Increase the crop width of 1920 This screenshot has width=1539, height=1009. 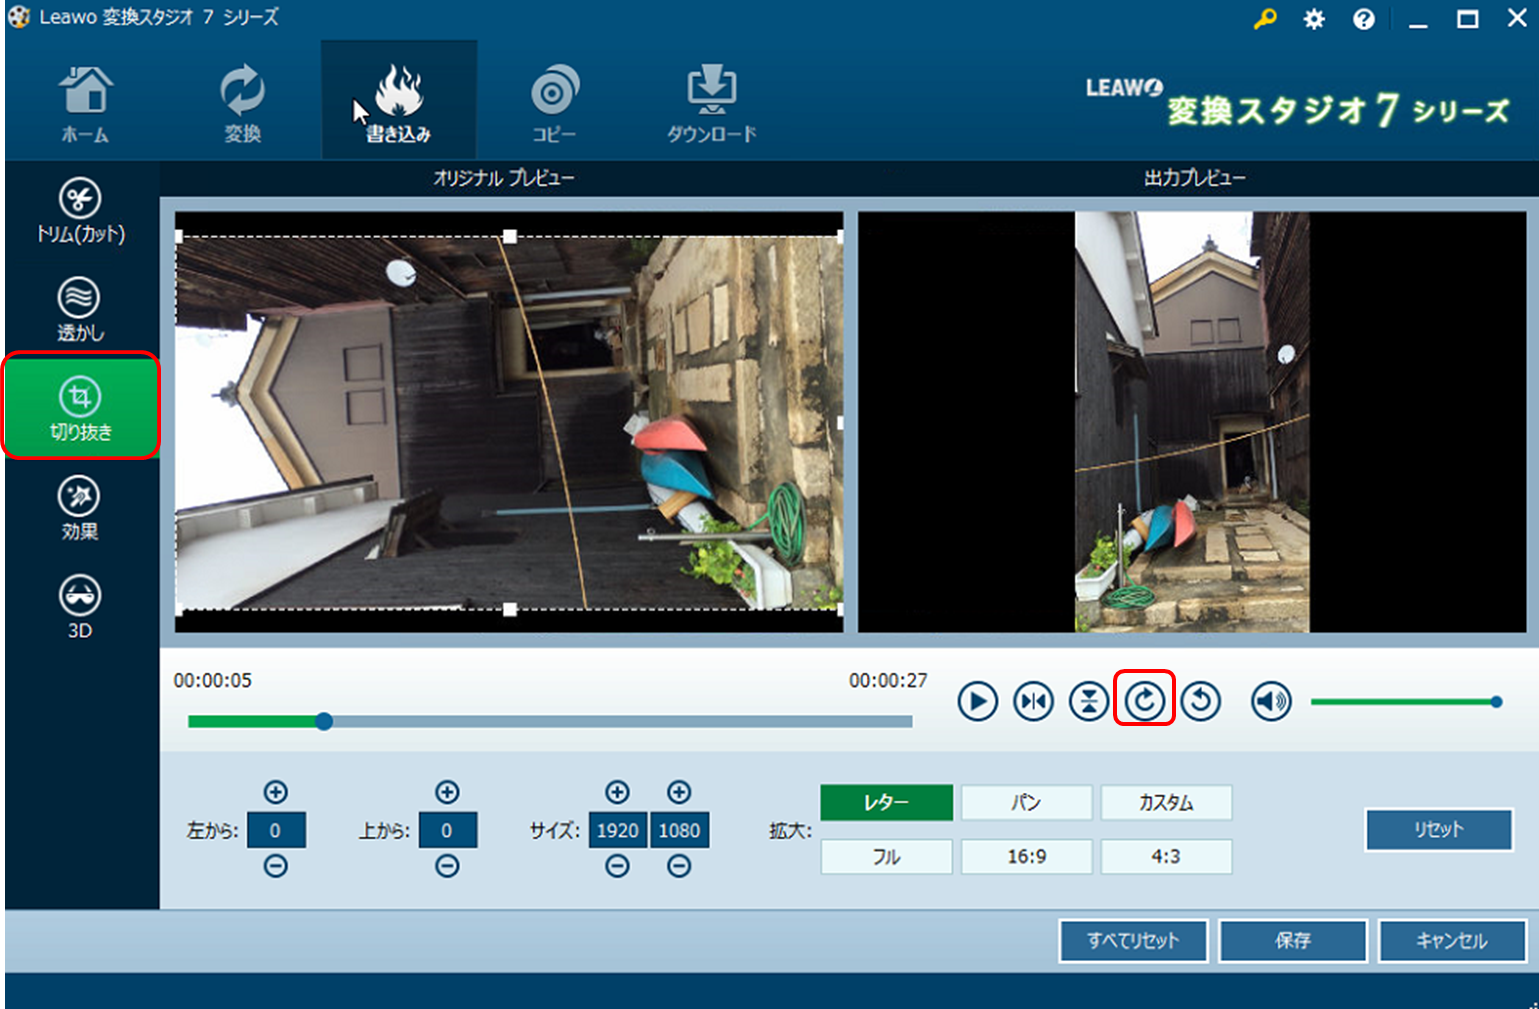617,792
